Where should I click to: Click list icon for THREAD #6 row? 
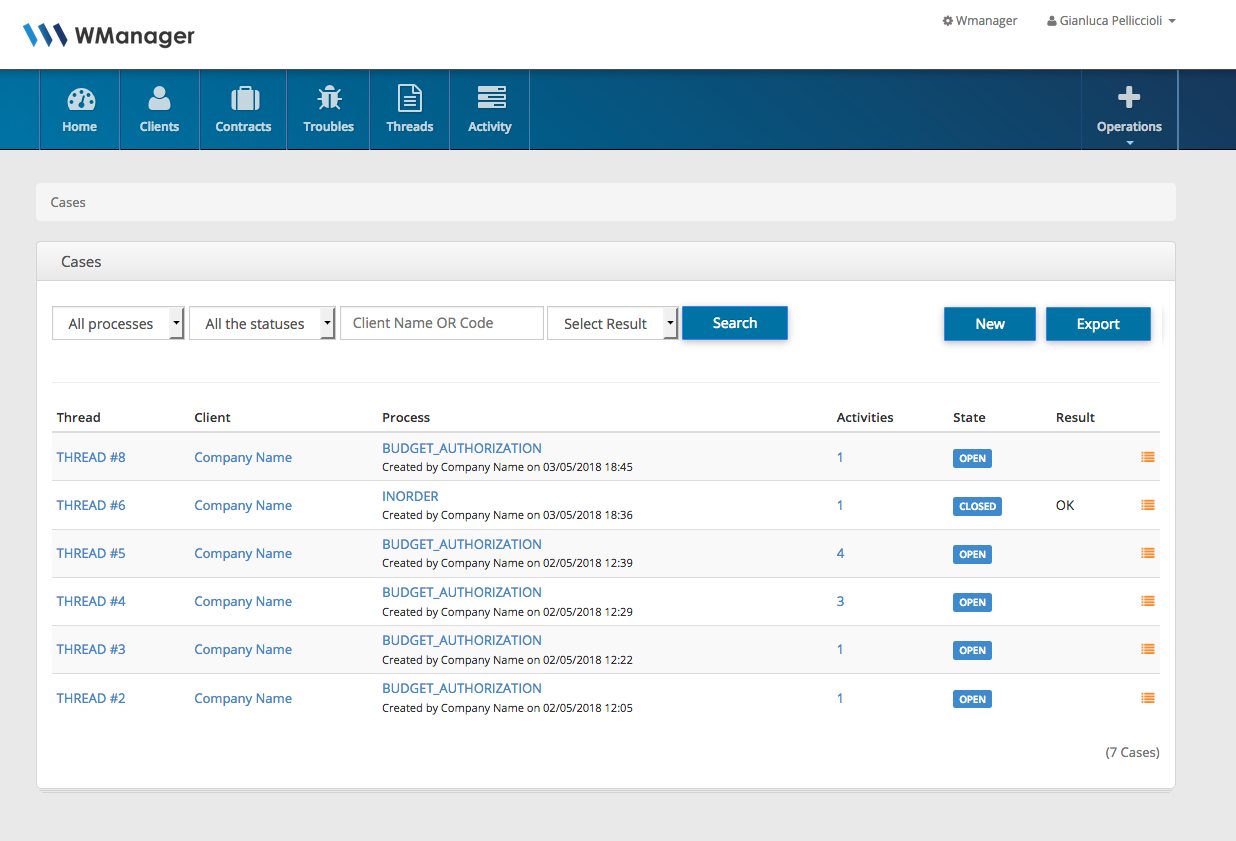pyautogui.click(x=1147, y=505)
